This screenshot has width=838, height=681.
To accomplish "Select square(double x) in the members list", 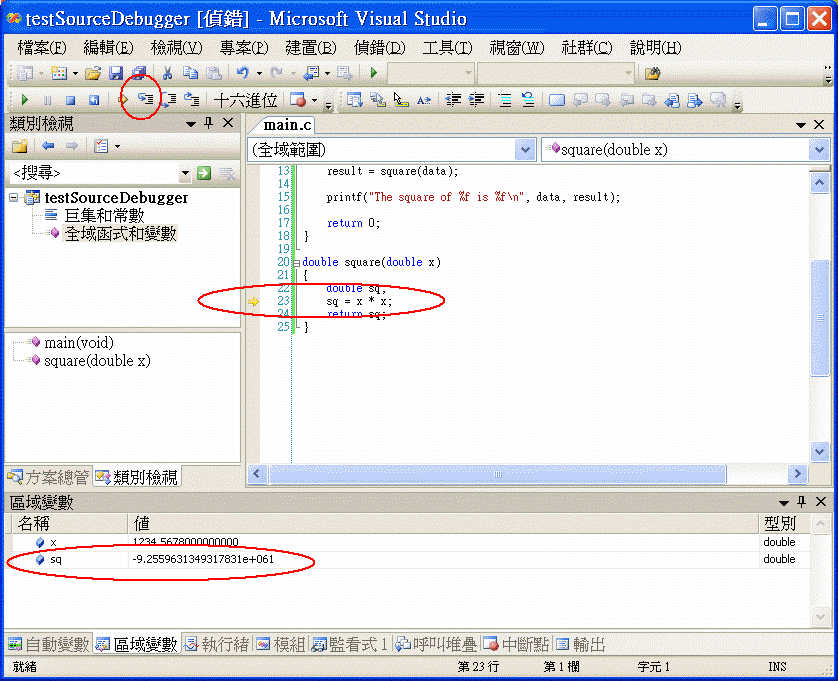I will (97, 361).
